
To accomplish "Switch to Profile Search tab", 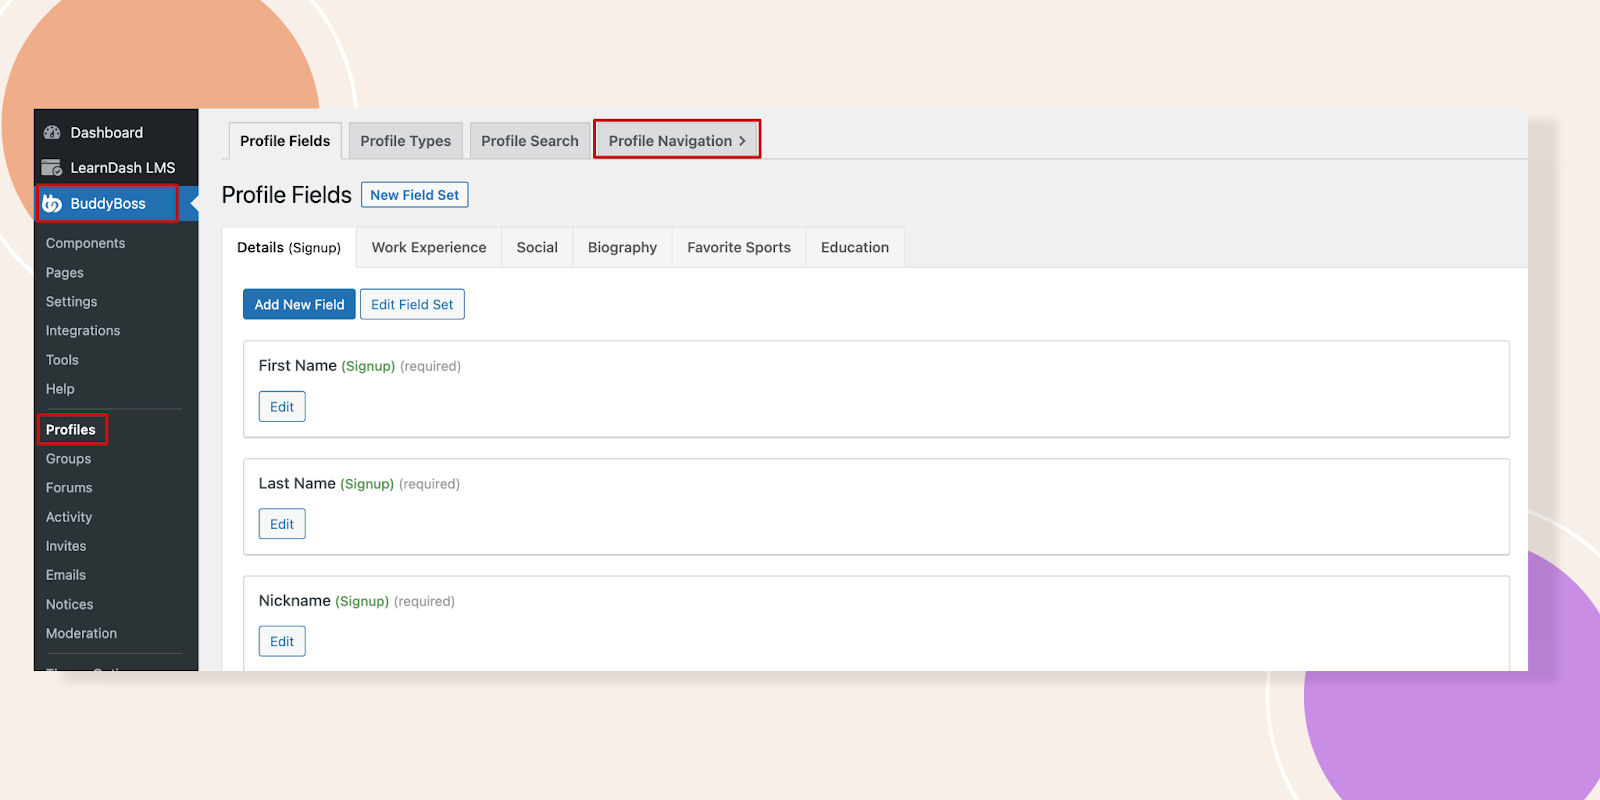I will point(530,141).
